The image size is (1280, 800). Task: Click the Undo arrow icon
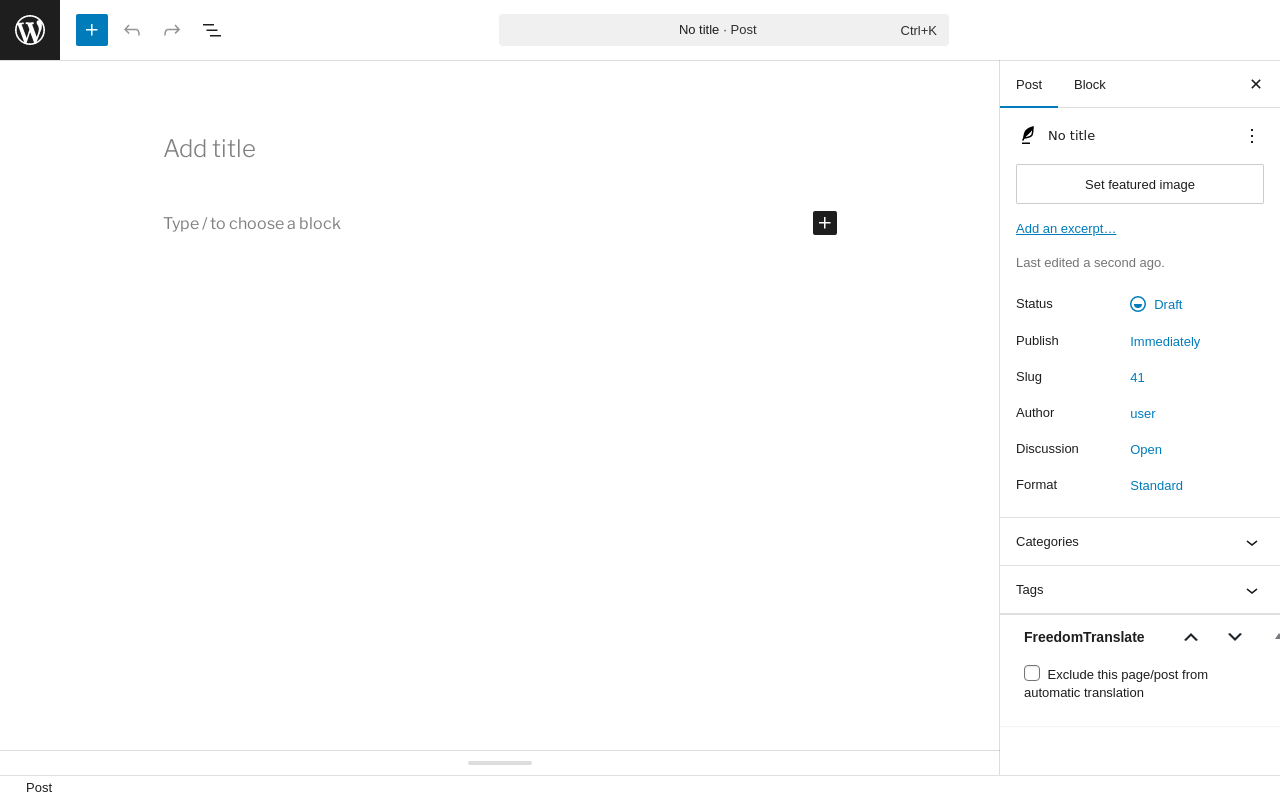coord(132,30)
